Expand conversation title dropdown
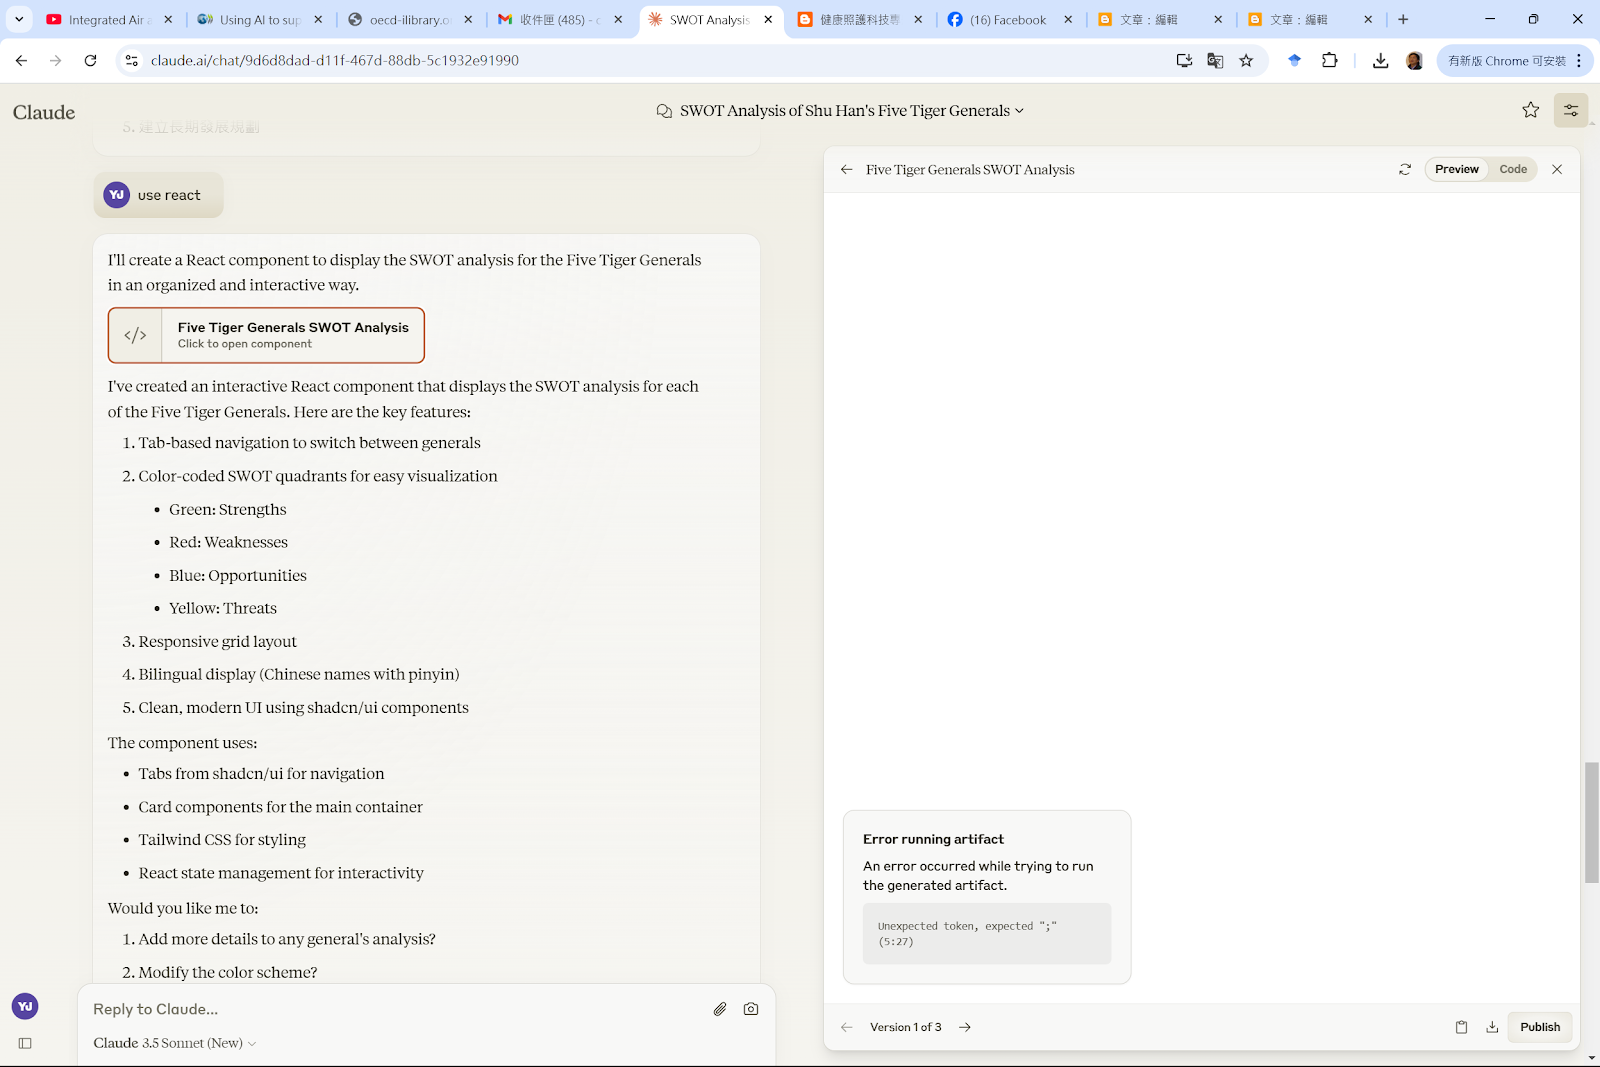1600x1067 pixels. pos(1019,111)
